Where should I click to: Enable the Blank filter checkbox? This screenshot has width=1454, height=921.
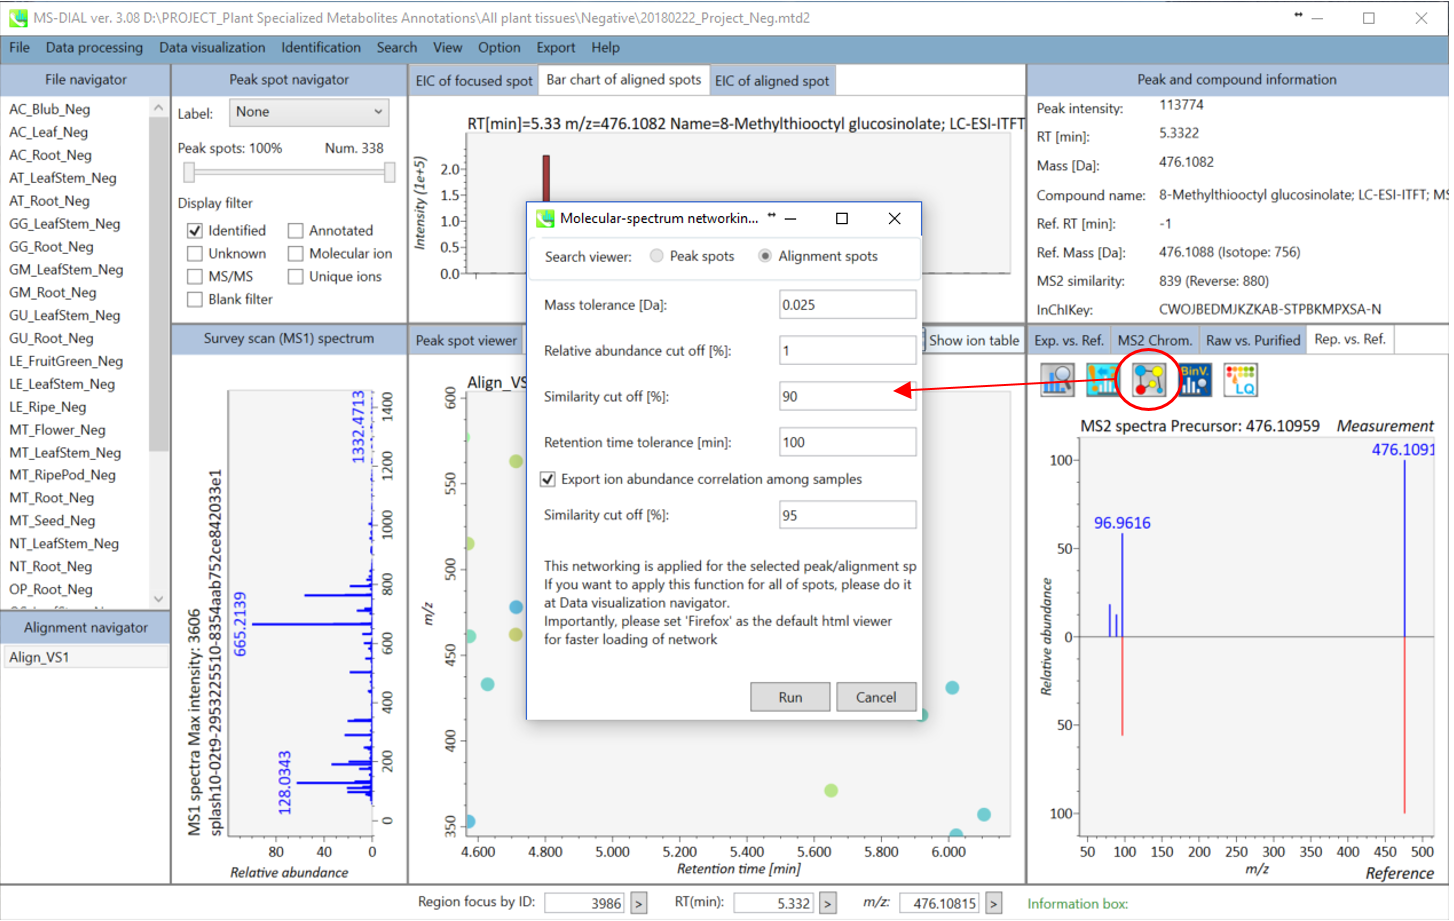[195, 300]
